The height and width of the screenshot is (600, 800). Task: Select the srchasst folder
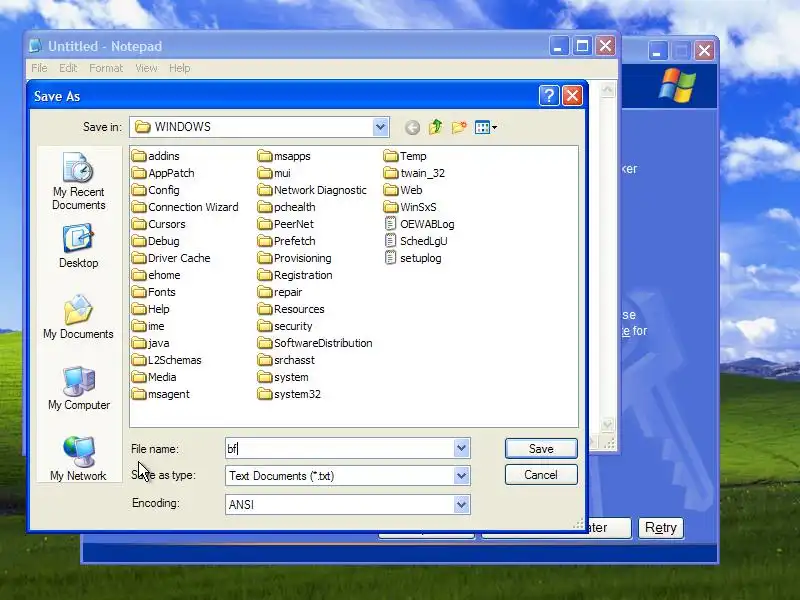point(286,360)
